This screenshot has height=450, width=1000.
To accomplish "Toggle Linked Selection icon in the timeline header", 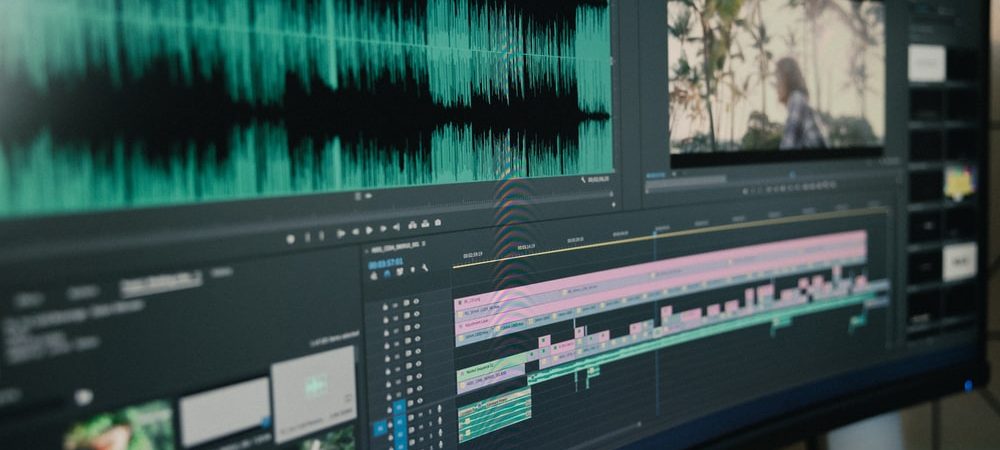I will pyautogui.click(x=400, y=272).
